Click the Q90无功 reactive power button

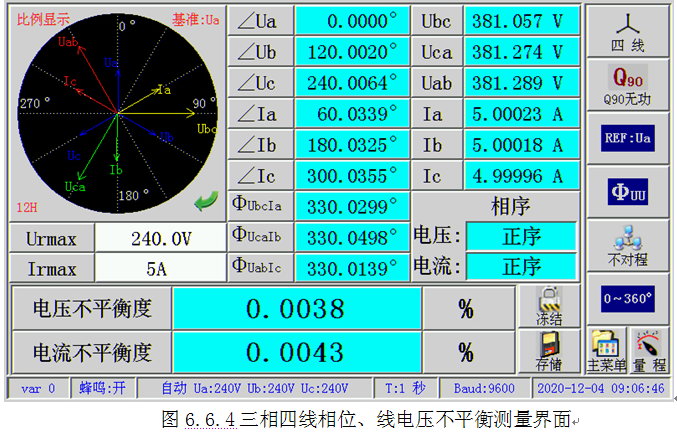click(627, 85)
